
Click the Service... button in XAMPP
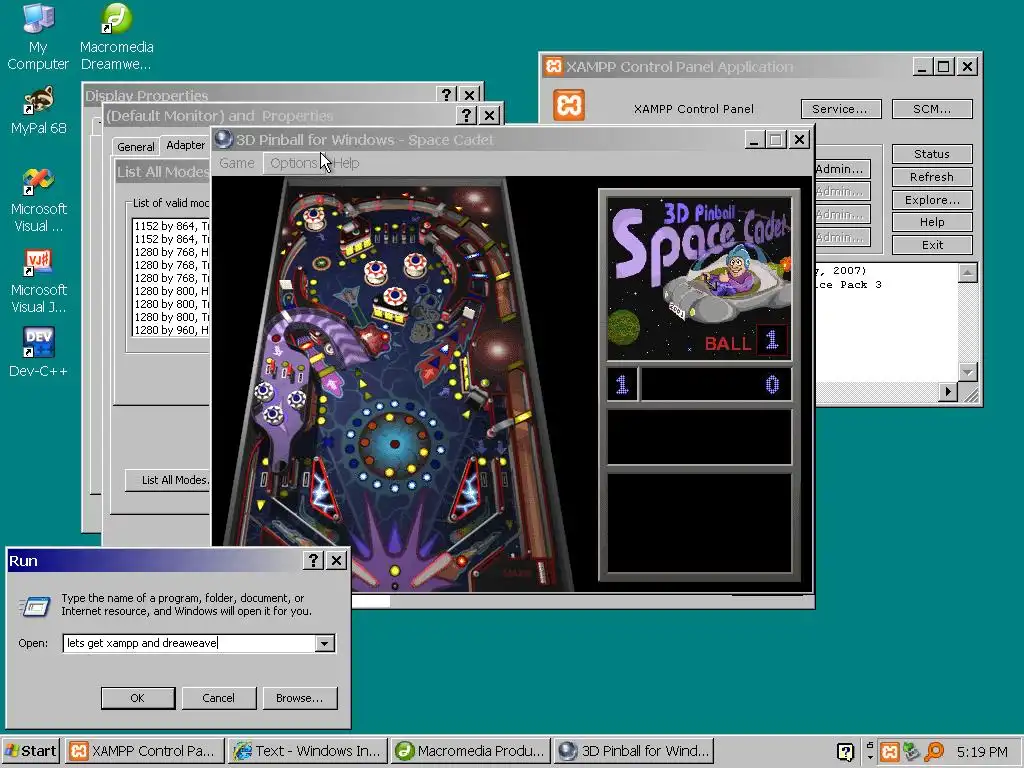[x=841, y=109]
